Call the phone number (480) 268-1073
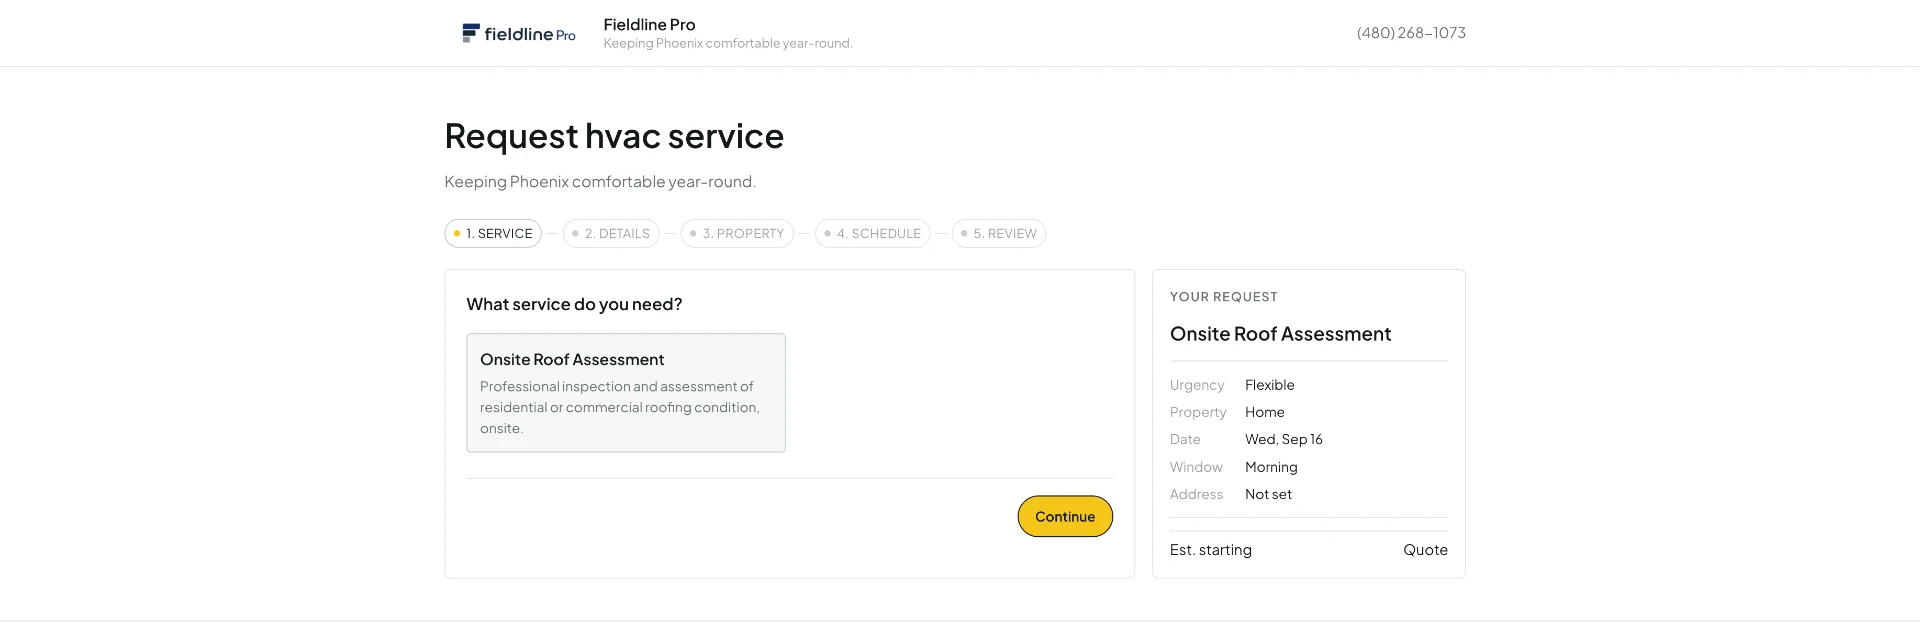The image size is (1920, 632). click(x=1411, y=33)
